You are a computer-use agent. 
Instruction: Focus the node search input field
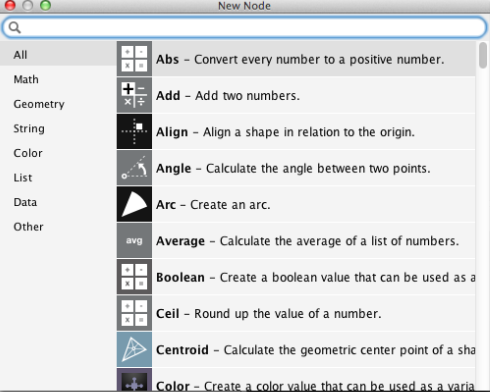coord(244,27)
